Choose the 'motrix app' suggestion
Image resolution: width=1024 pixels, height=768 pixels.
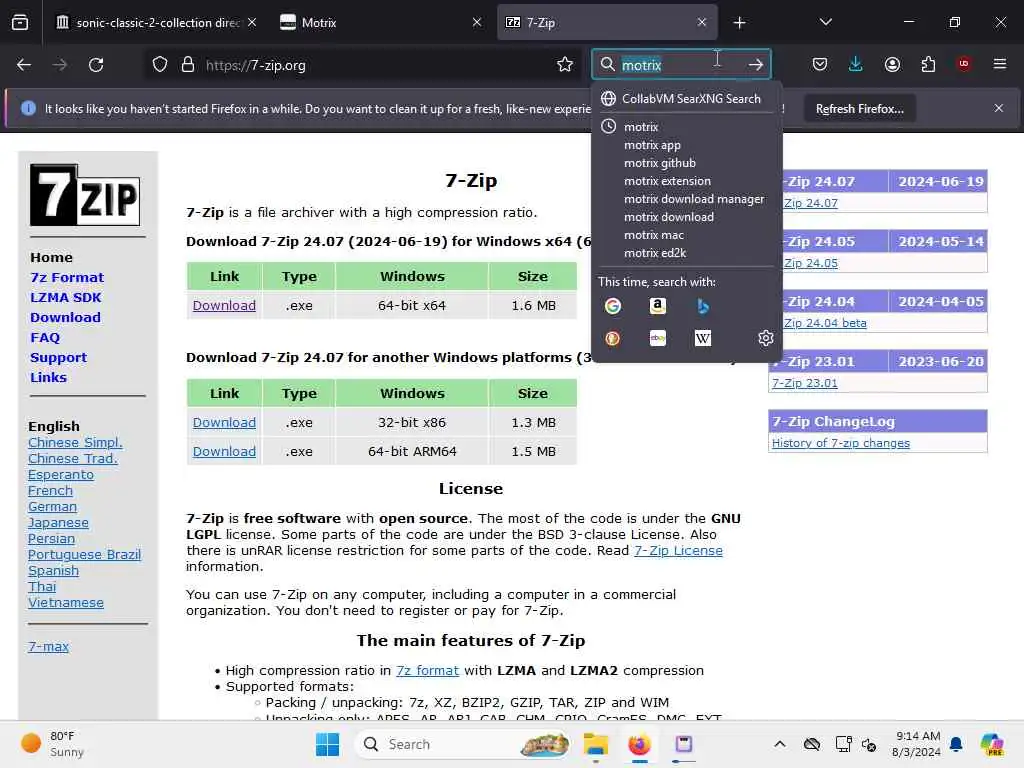pyautogui.click(x=652, y=145)
